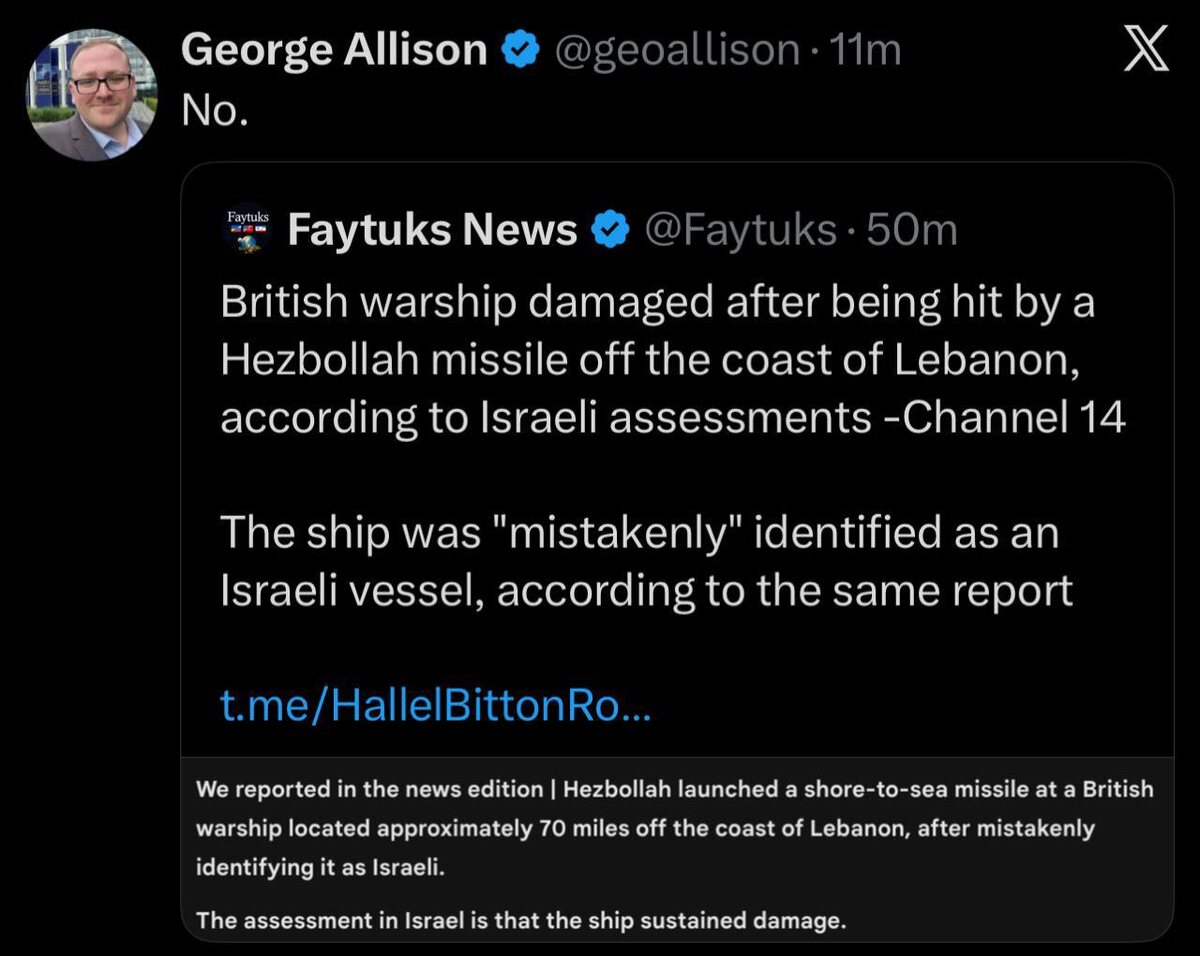This screenshot has height=956, width=1200.
Task: Click the Faytuks News avatar icon
Action: pos(247,231)
